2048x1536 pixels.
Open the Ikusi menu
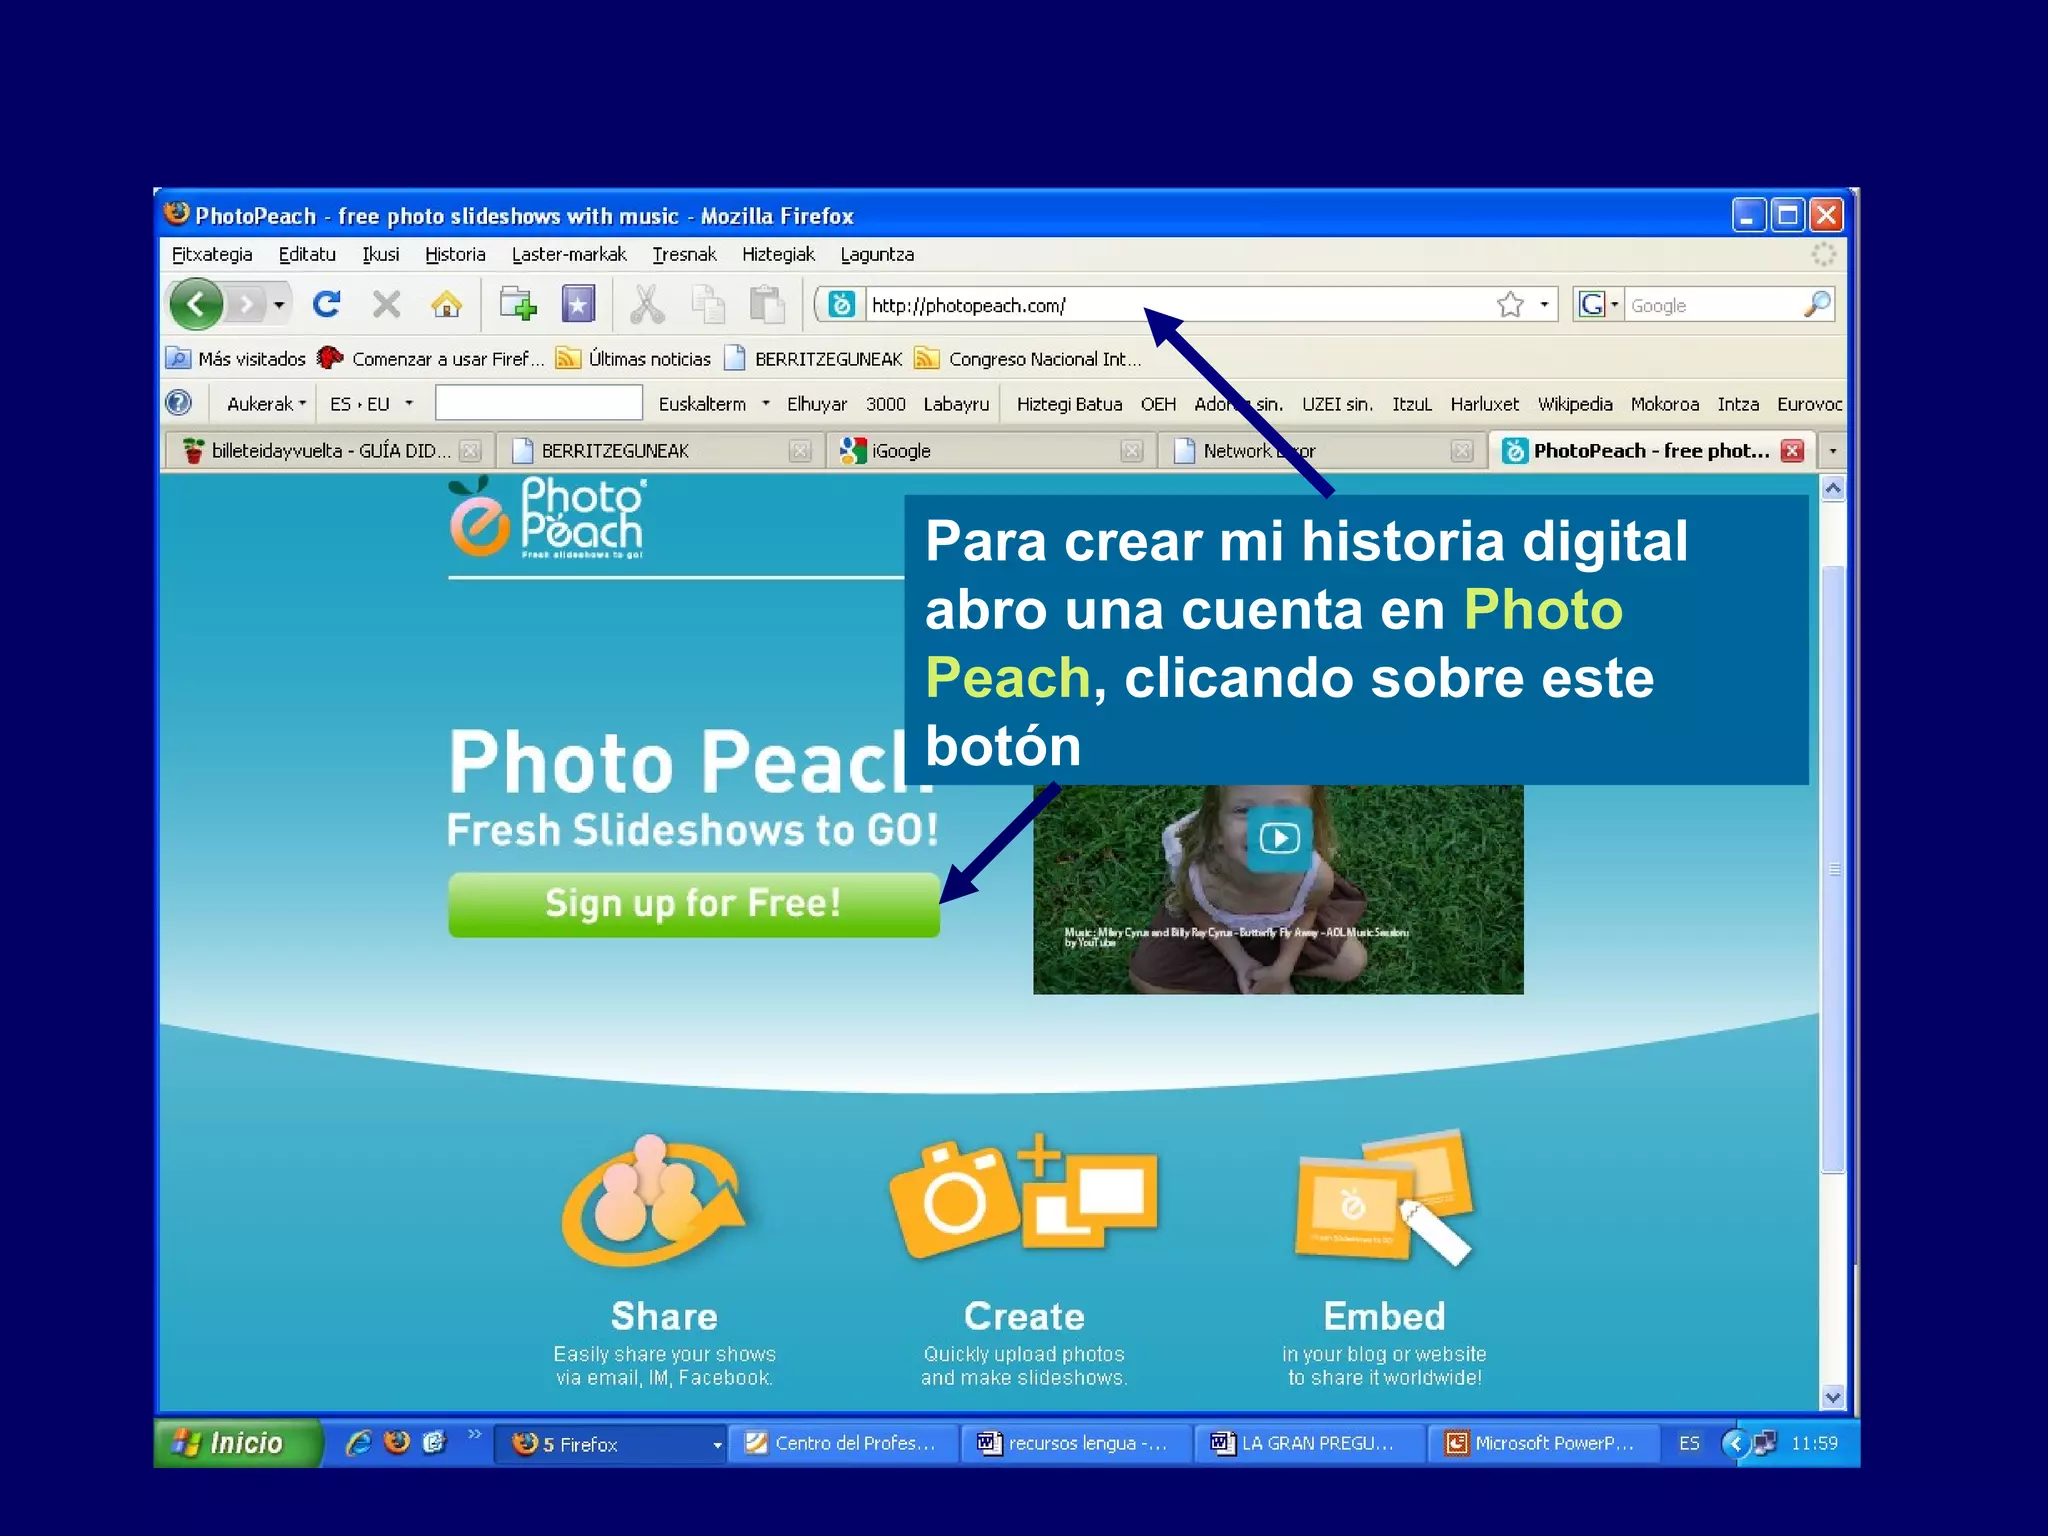coord(380,254)
